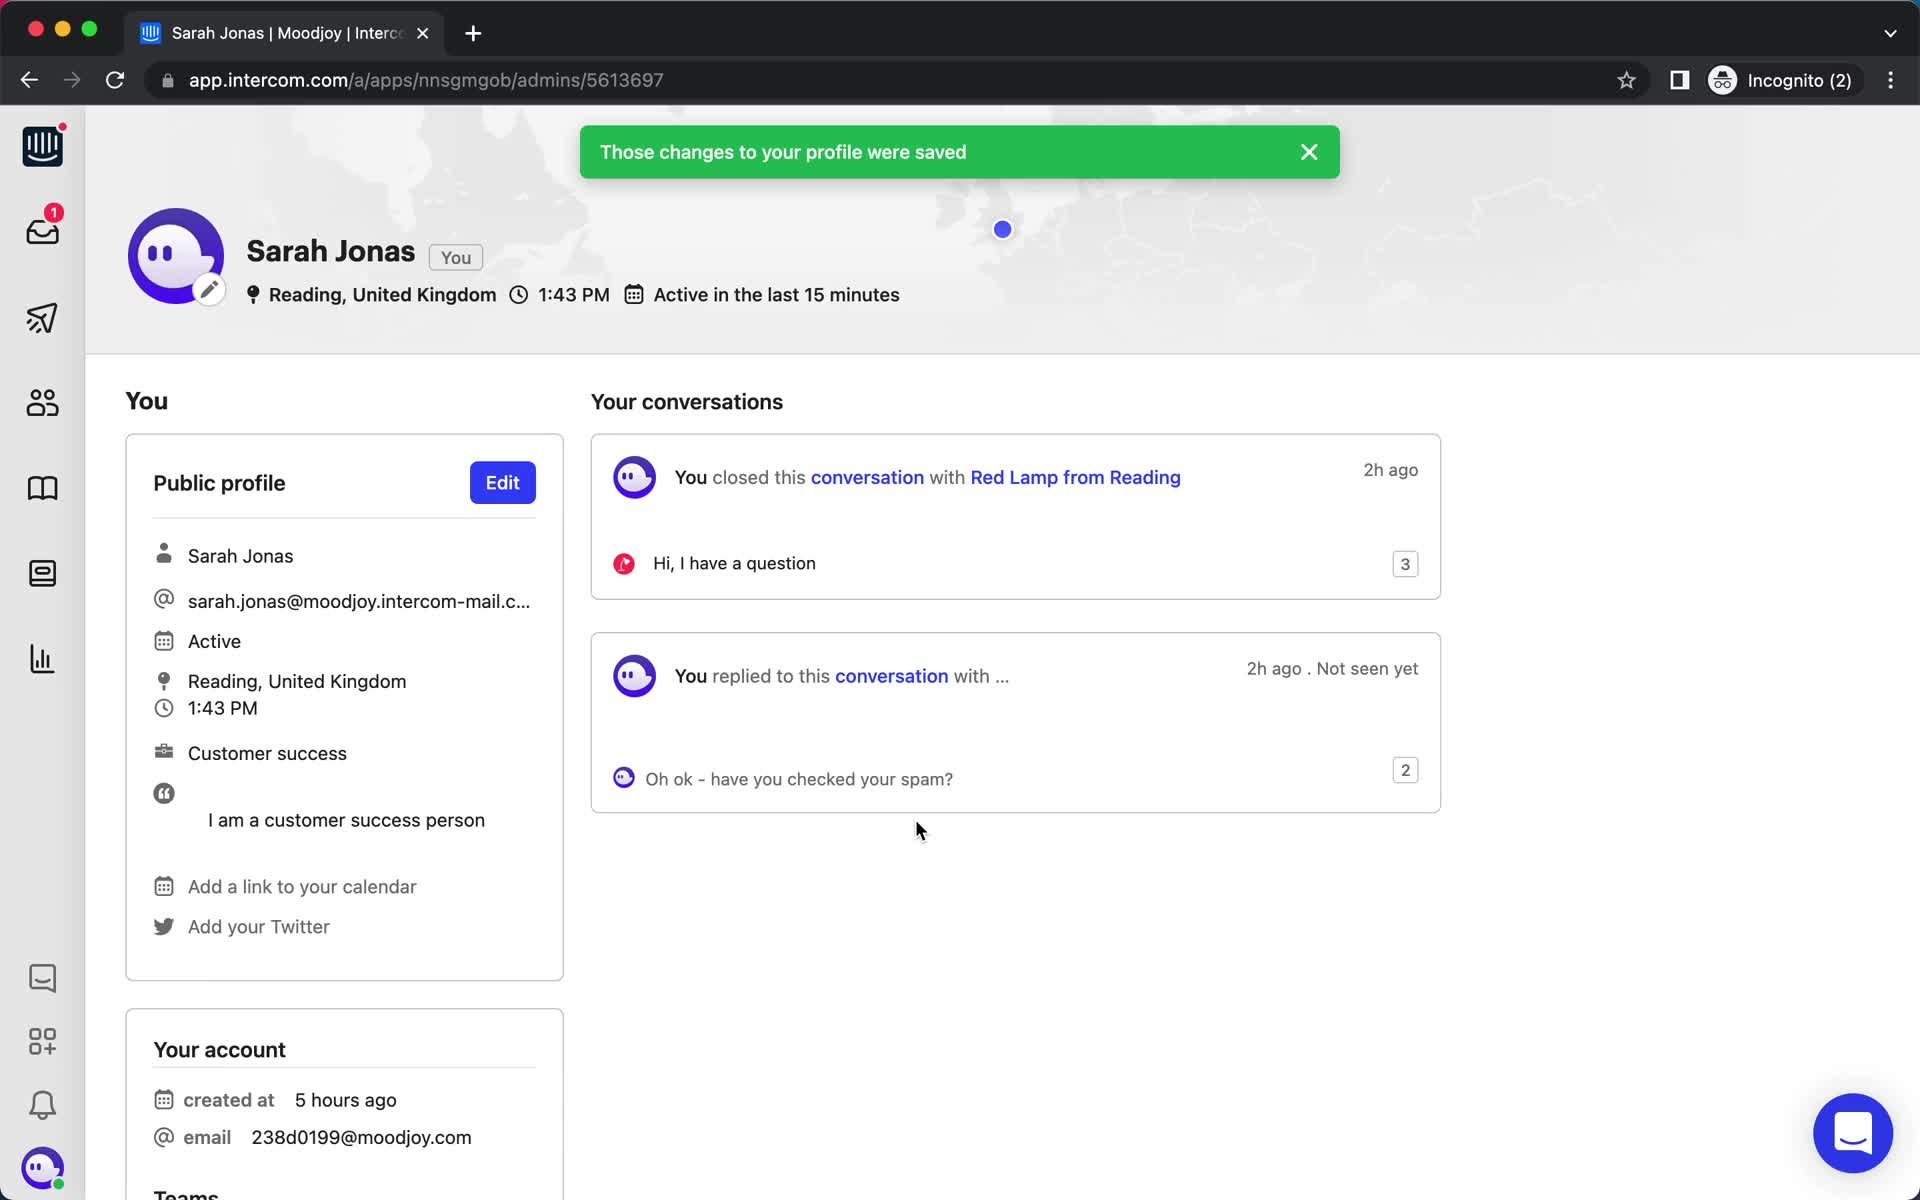Screen dimensions: 1920x1200
Task: Launch the Intercom messenger bubble
Action: (x=1853, y=1133)
